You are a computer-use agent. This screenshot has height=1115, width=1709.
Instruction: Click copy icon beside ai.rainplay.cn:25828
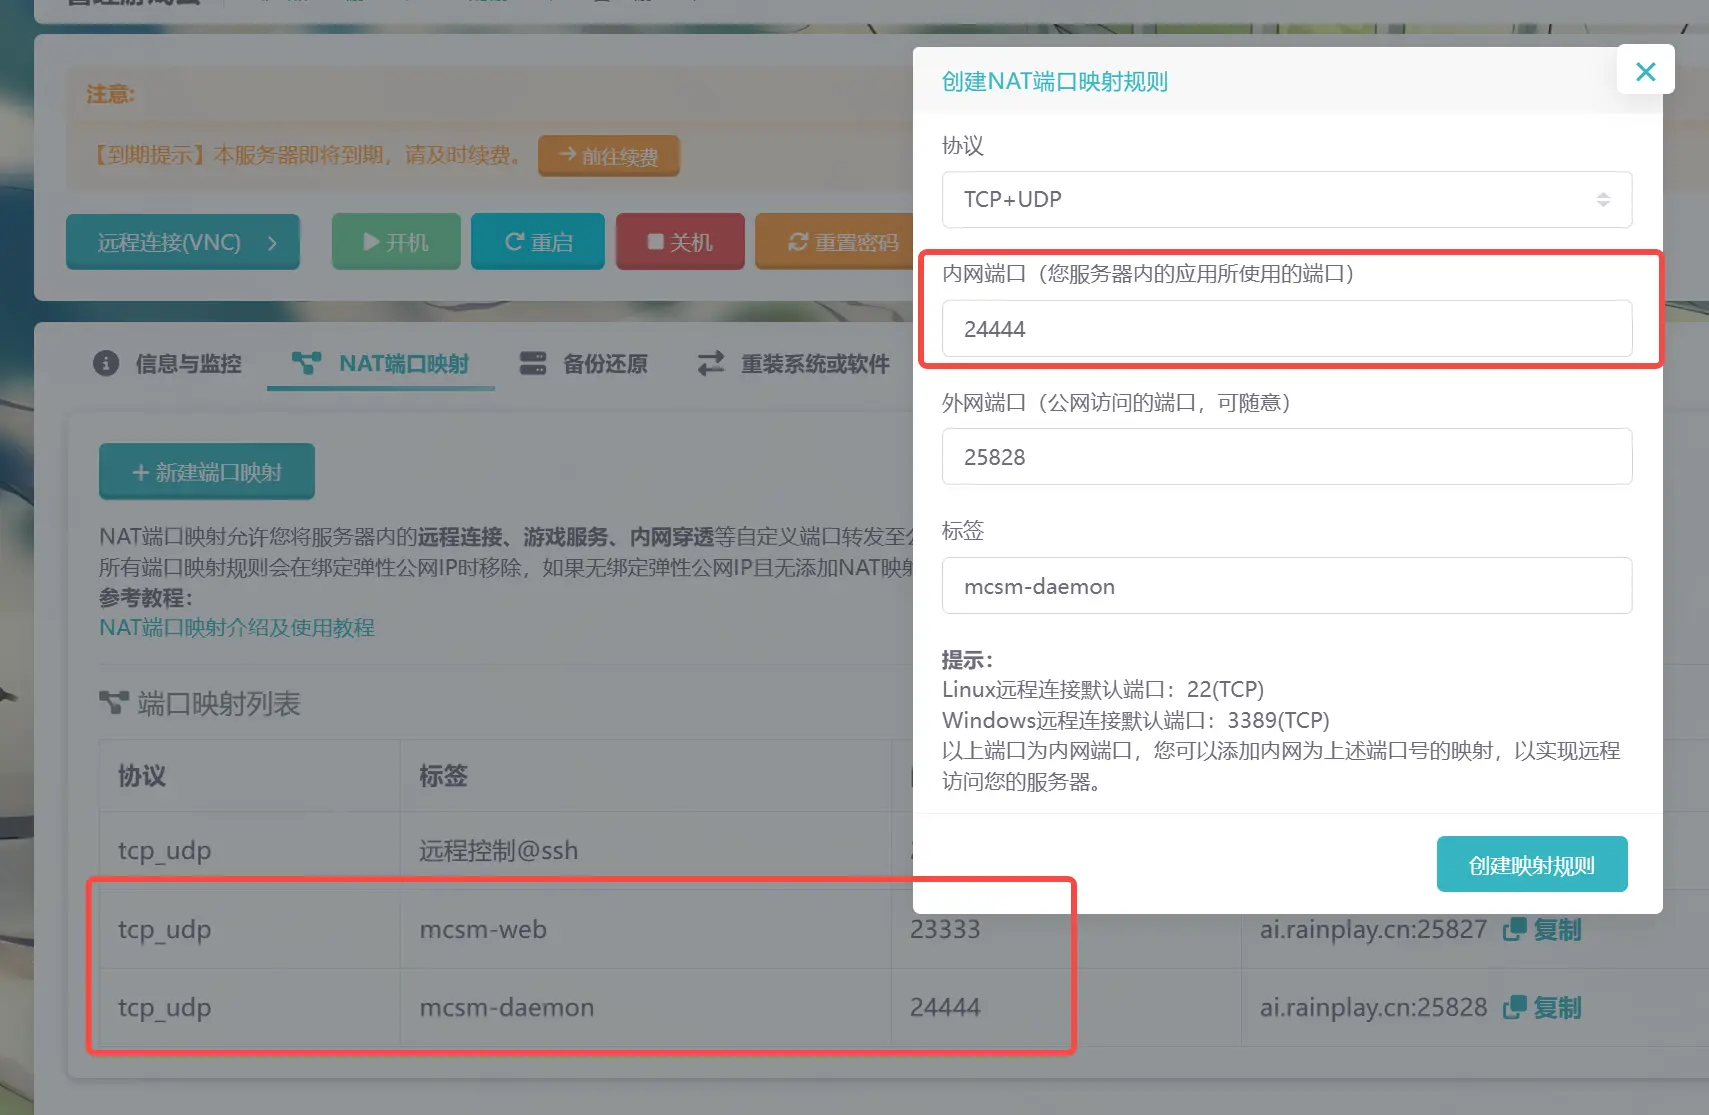click(1515, 1007)
